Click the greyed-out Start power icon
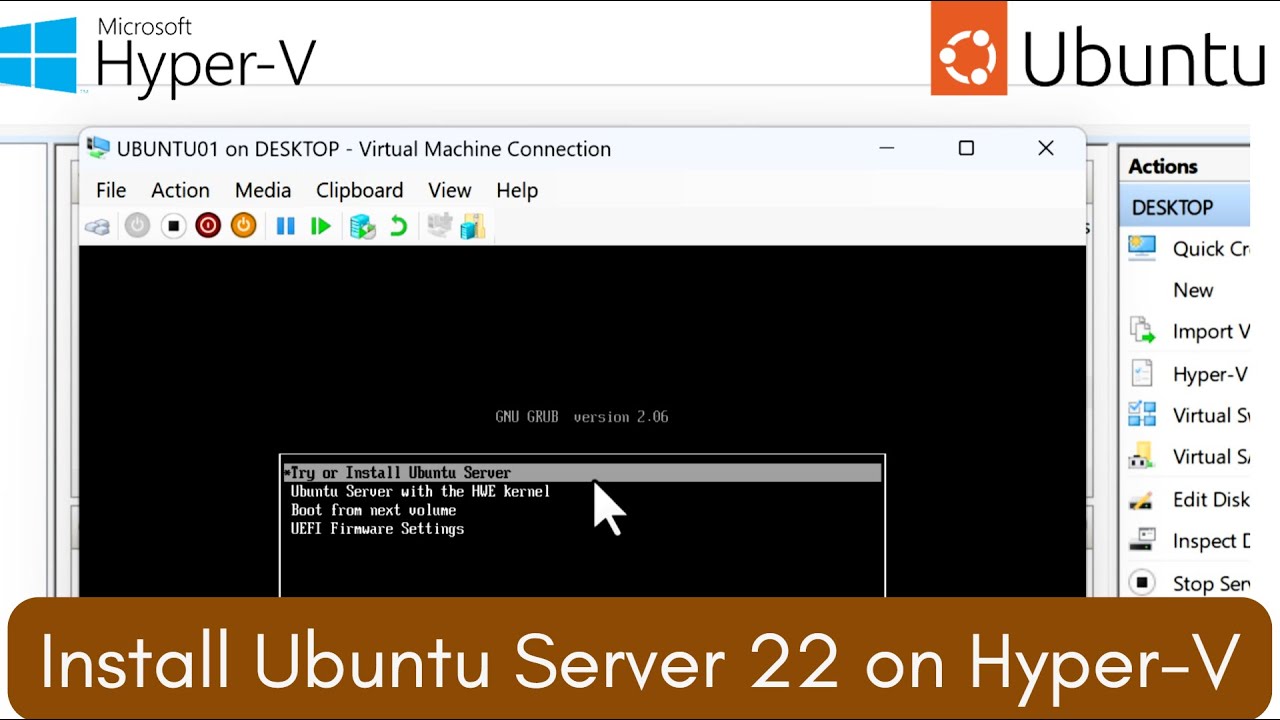This screenshot has width=1280, height=720. tap(137, 226)
